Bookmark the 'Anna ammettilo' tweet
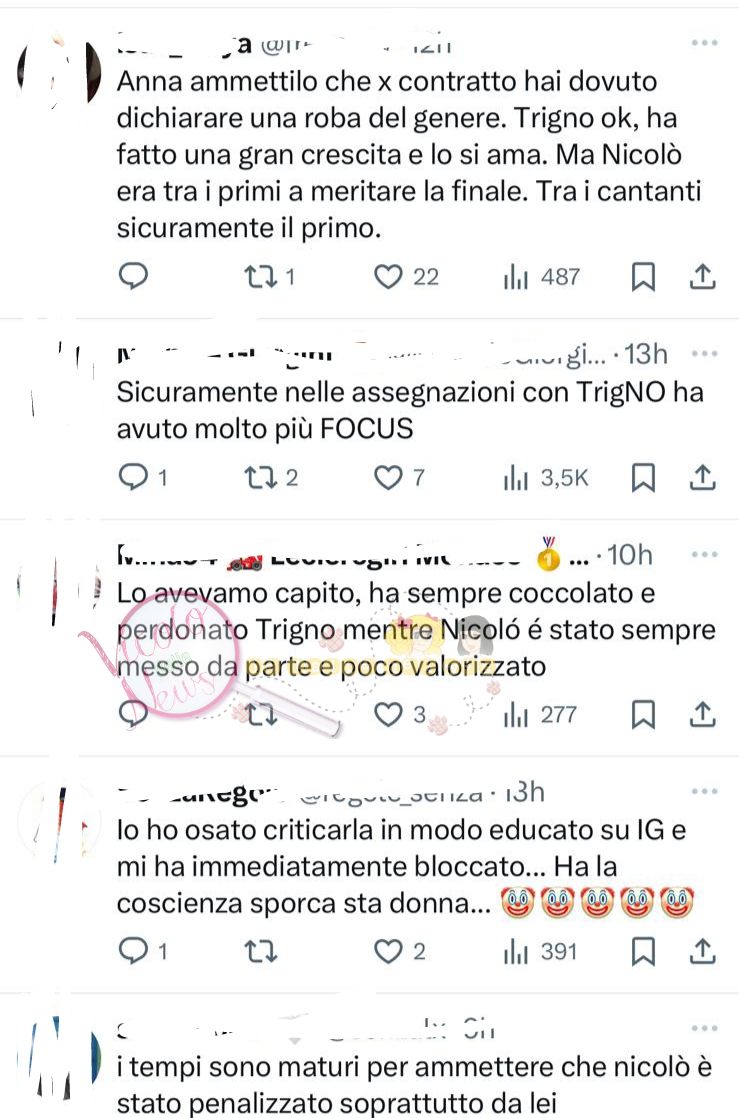This screenshot has width=739, height=1118. click(x=643, y=277)
